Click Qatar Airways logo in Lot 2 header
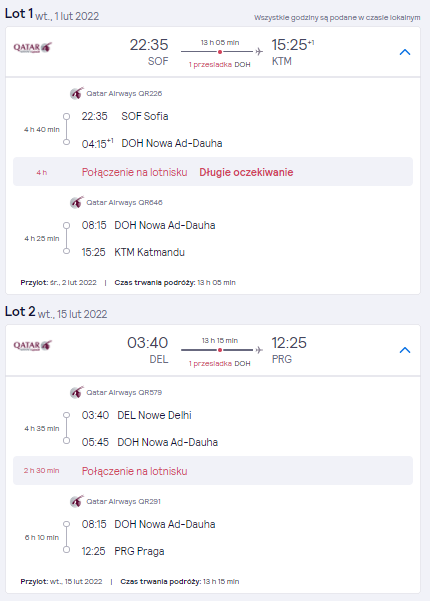 [x=33, y=345]
